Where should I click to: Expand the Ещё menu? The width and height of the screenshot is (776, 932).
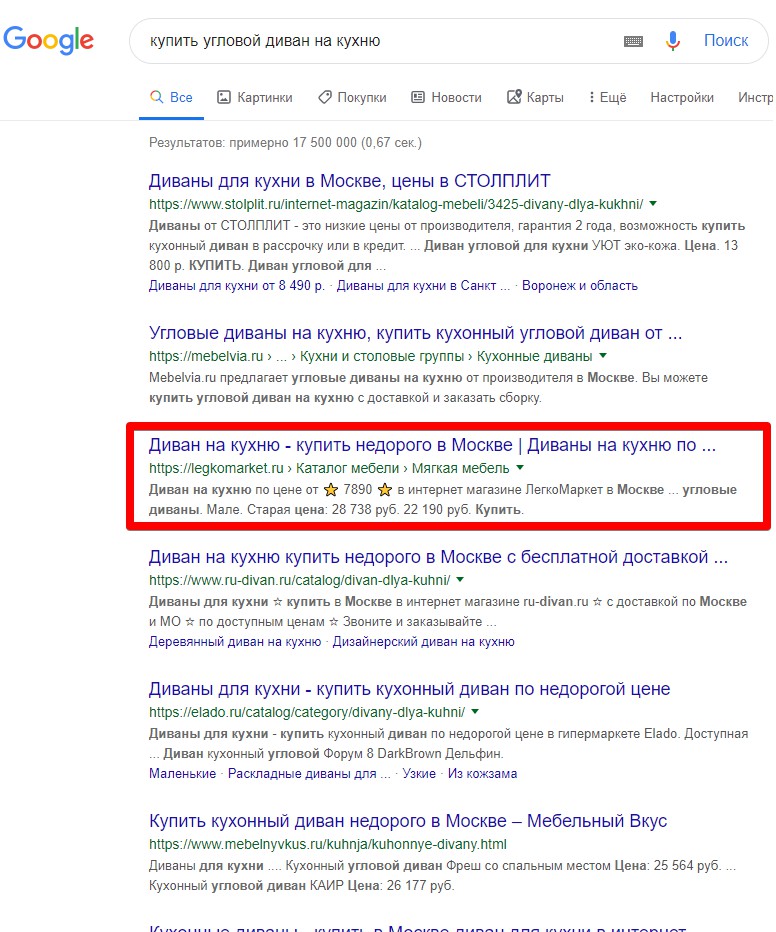(x=607, y=97)
